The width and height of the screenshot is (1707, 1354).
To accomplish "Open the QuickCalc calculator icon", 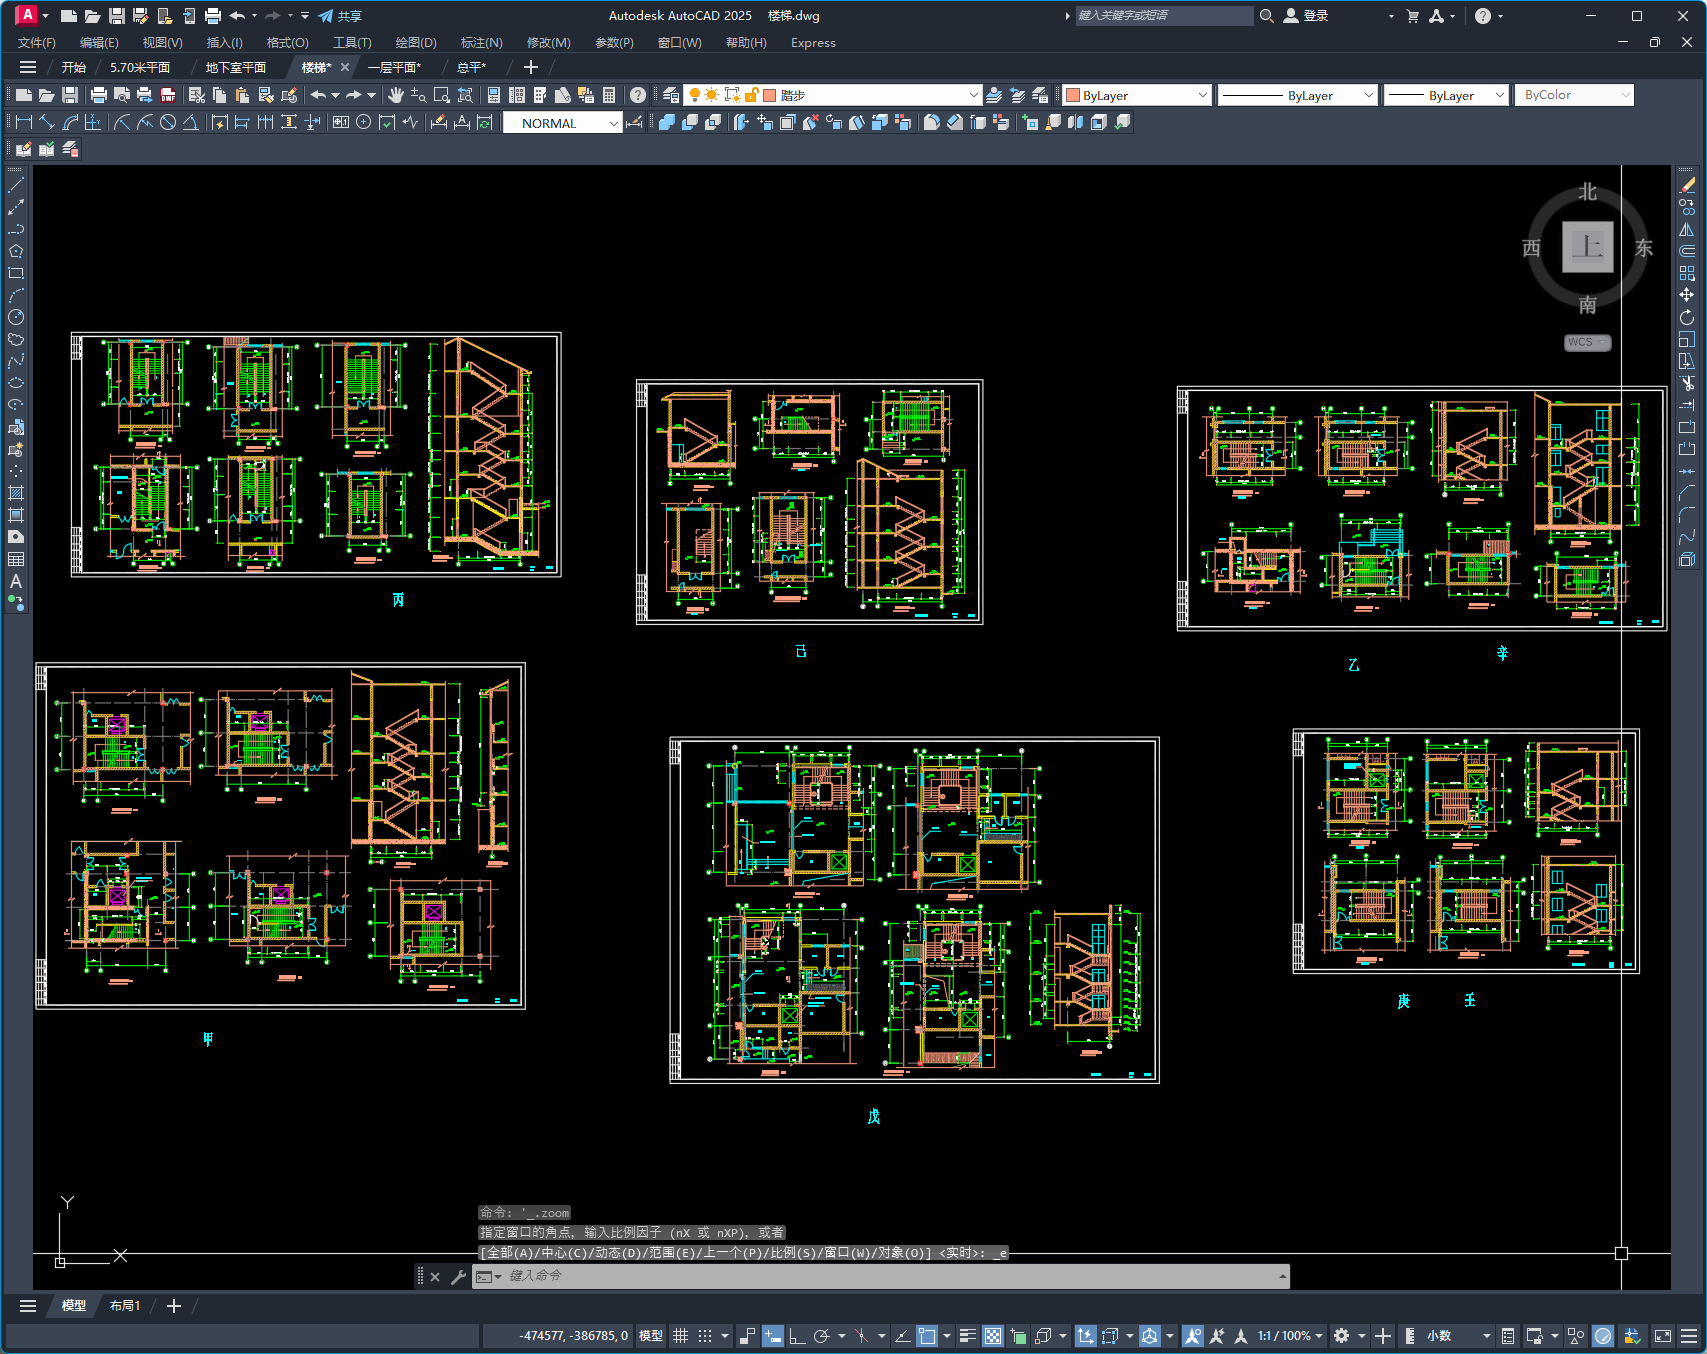I will [x=609, y=95].
